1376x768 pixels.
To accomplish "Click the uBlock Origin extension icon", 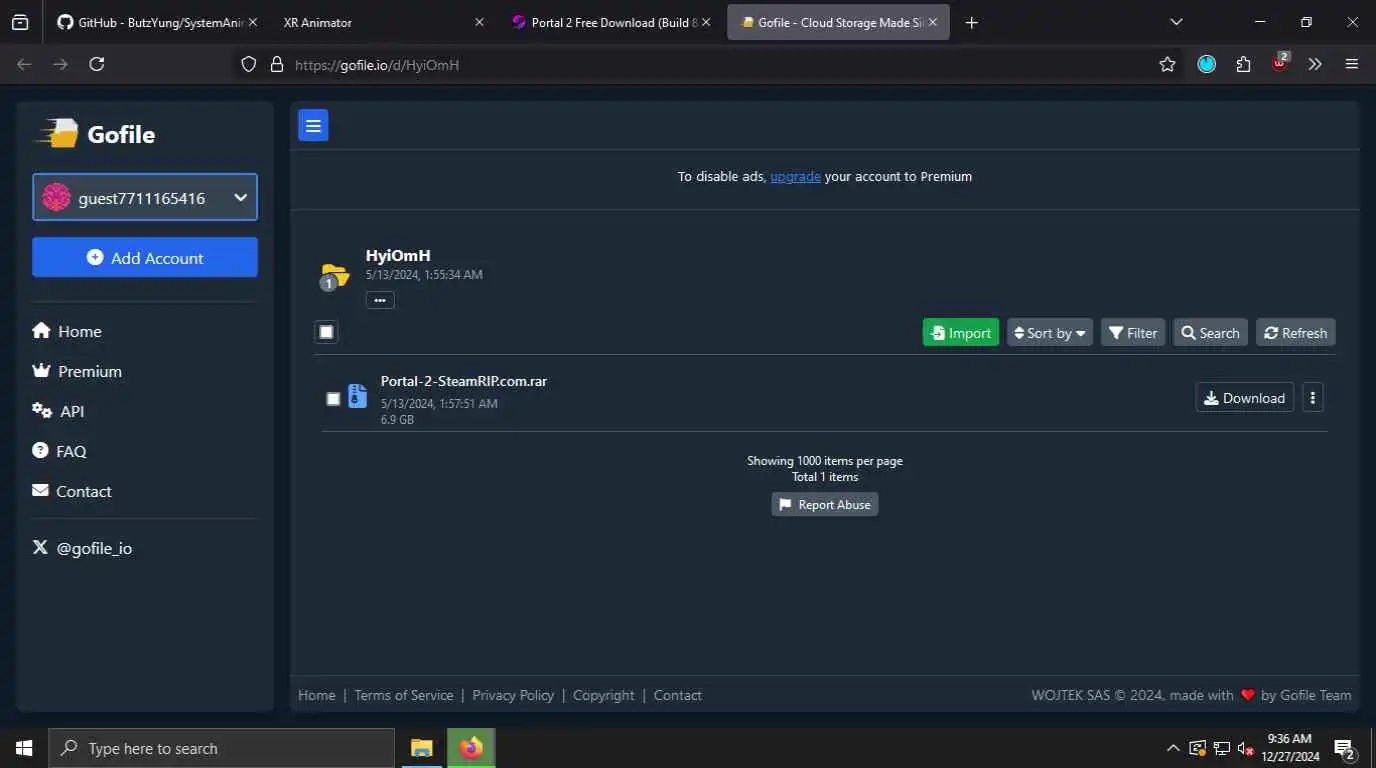I will 1280,64.
